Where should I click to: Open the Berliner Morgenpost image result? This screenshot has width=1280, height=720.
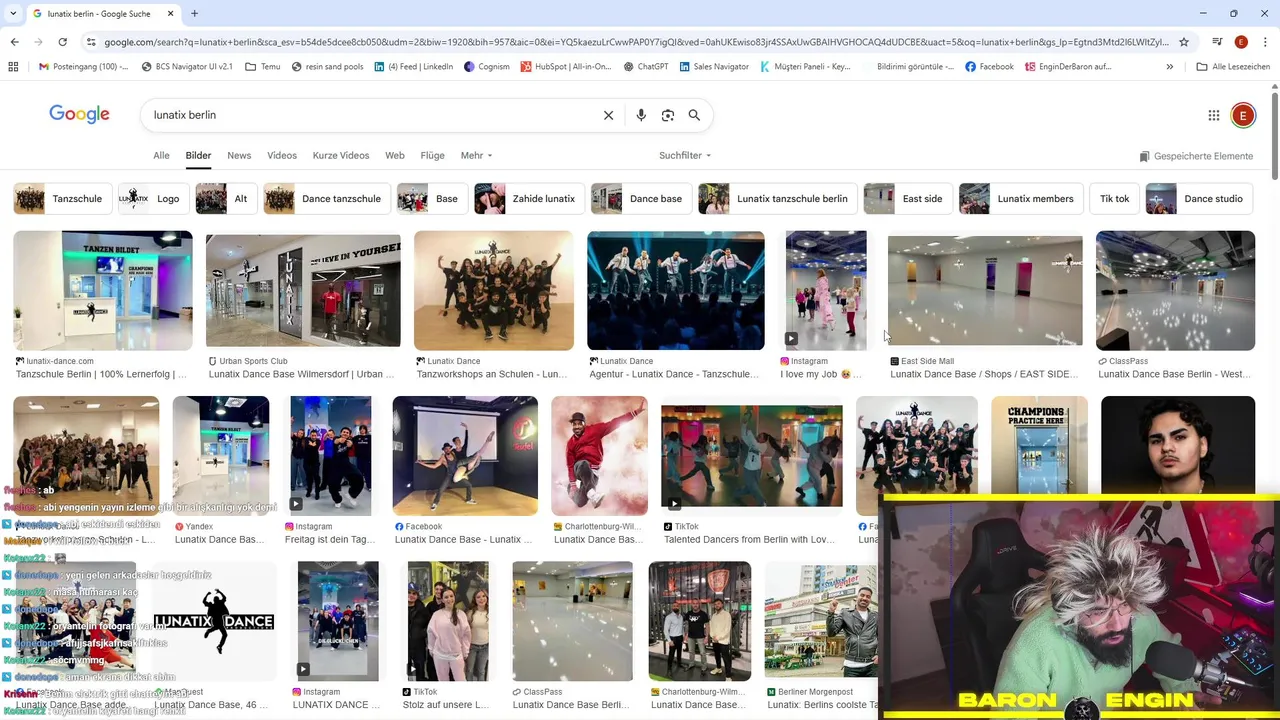[821, 621]
